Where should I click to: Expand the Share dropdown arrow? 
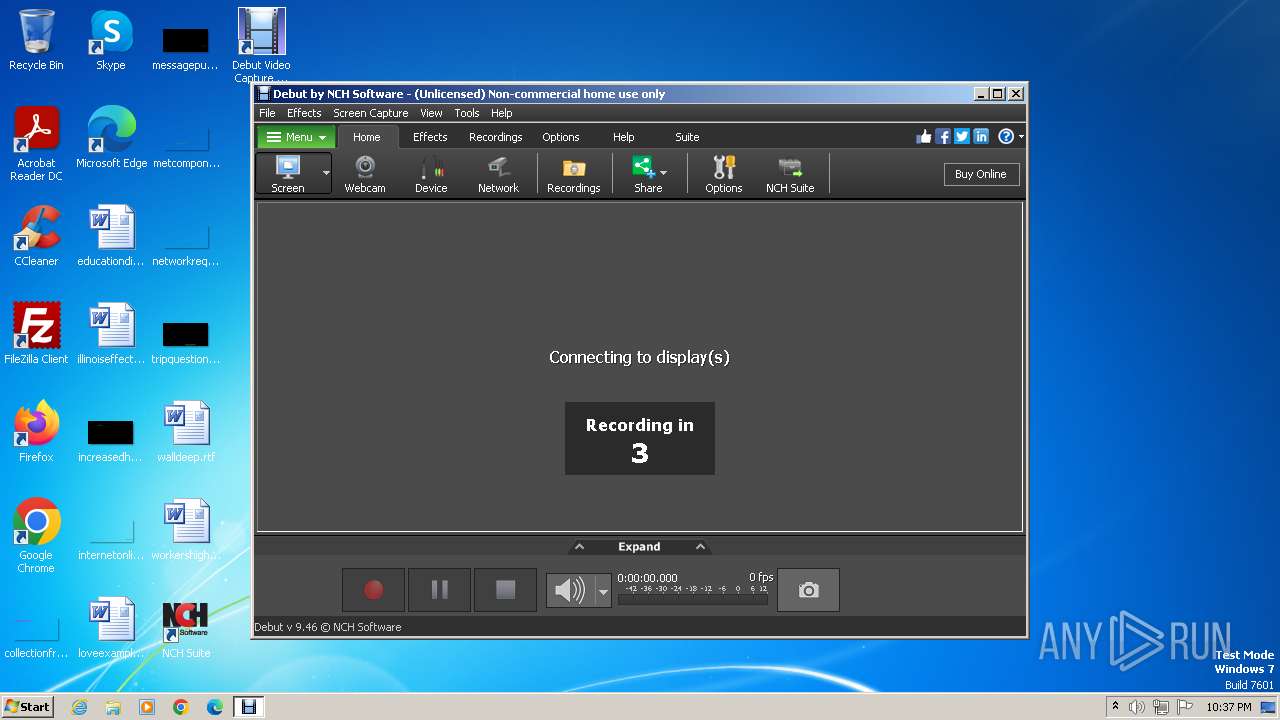click(664, 173)
